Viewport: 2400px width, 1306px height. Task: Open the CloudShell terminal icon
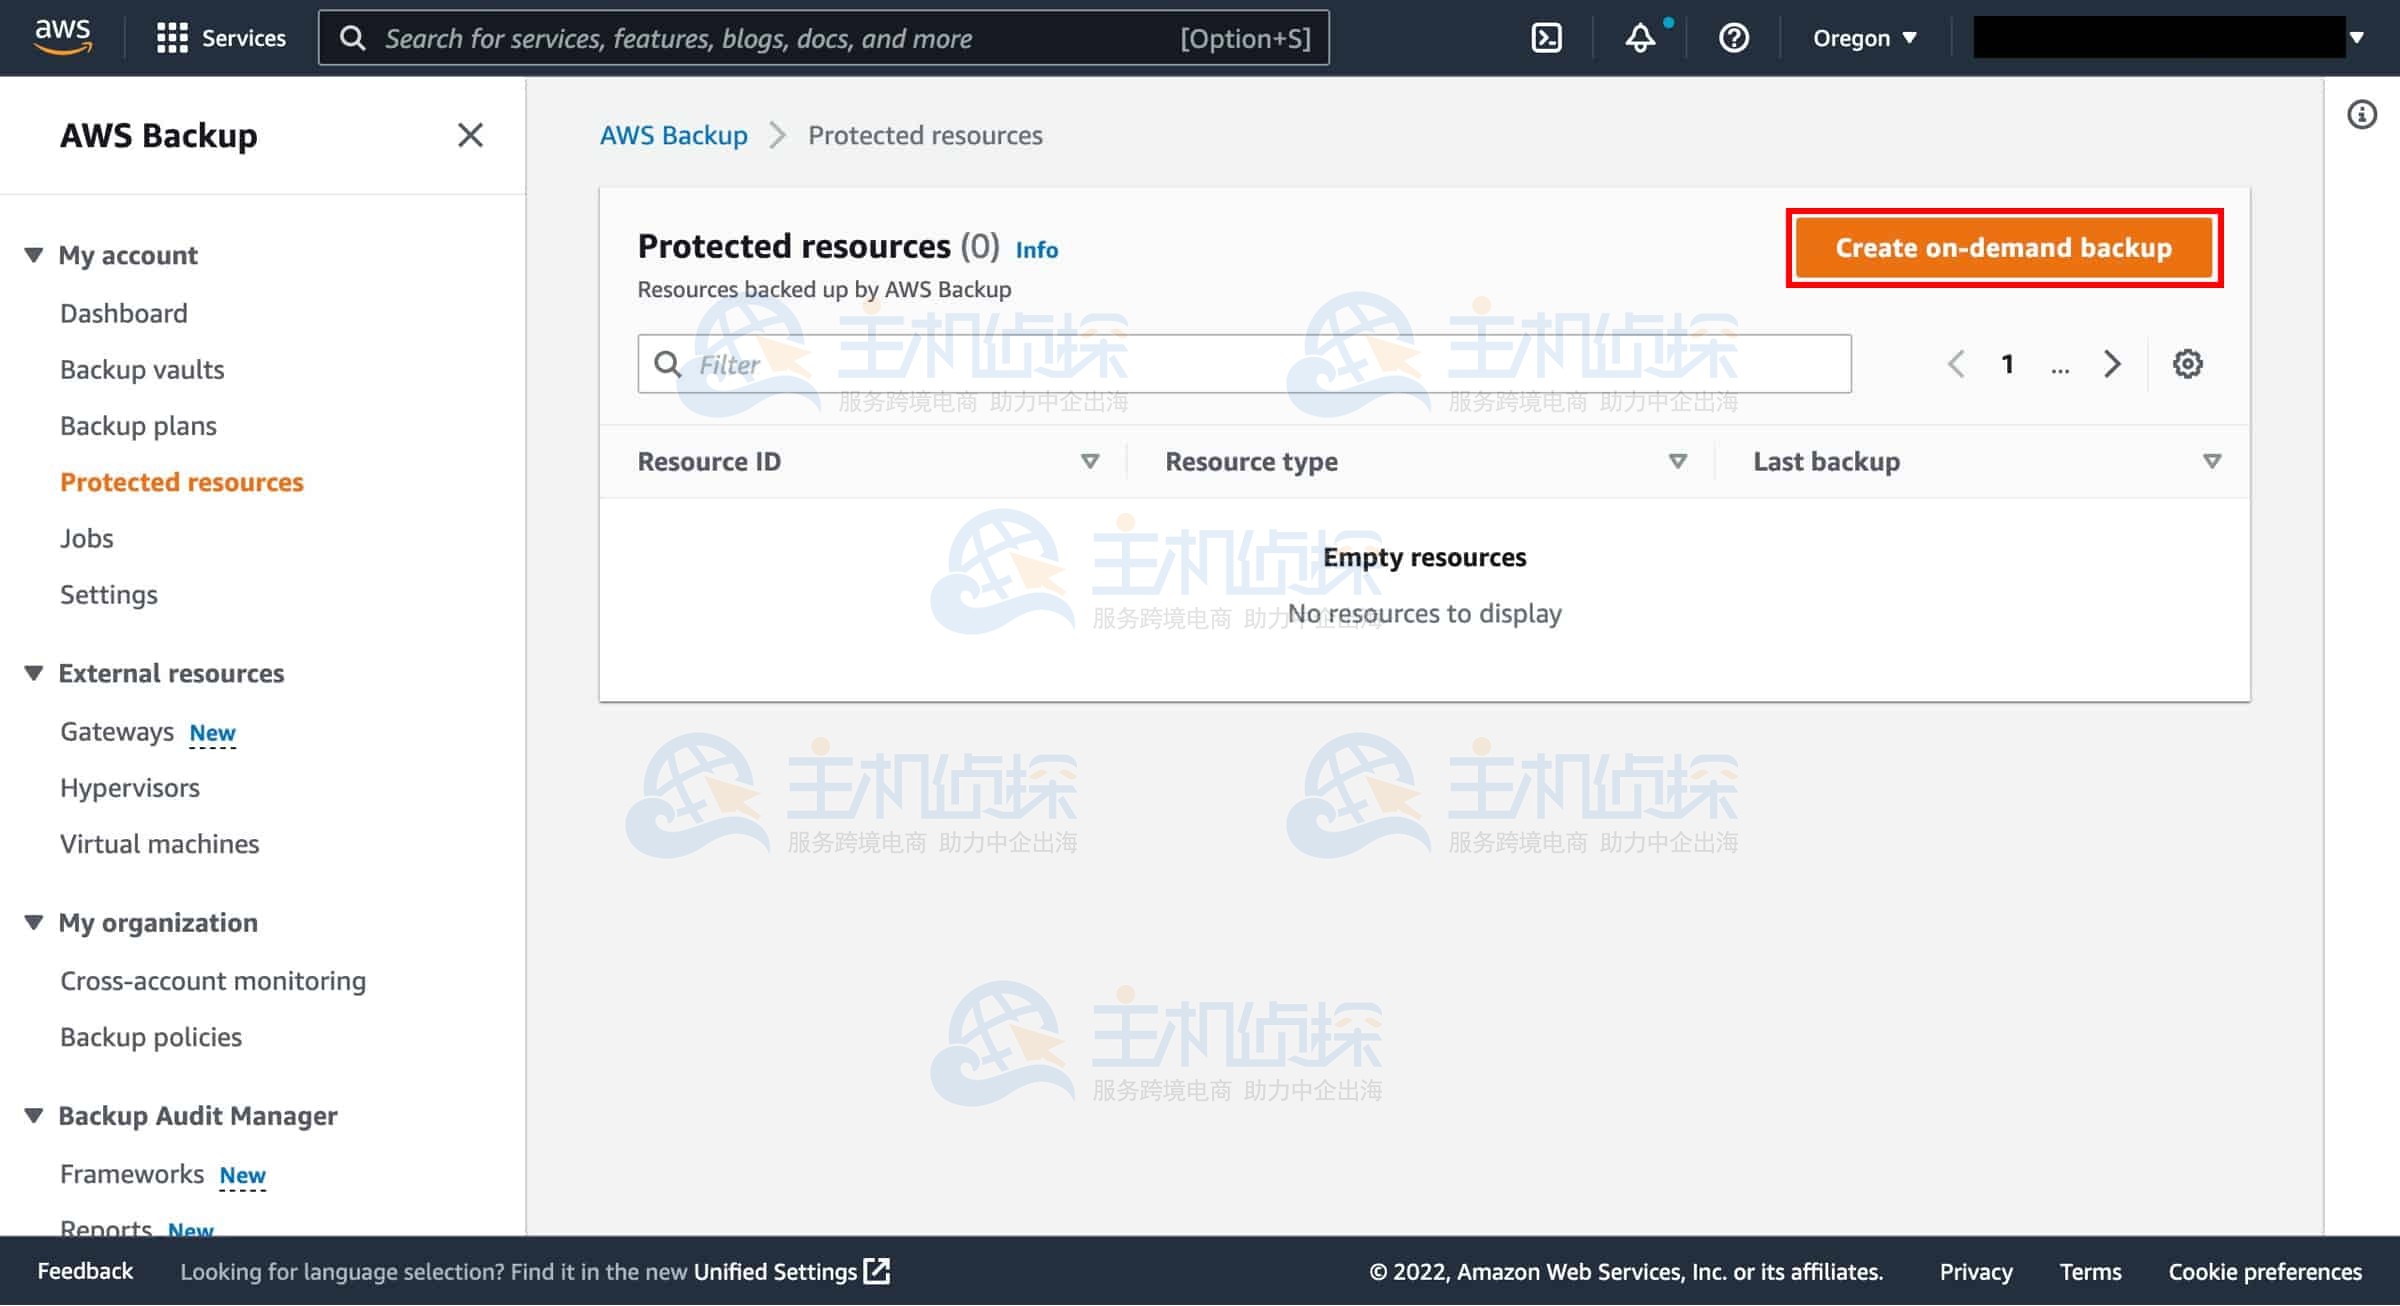(1546, 38)
